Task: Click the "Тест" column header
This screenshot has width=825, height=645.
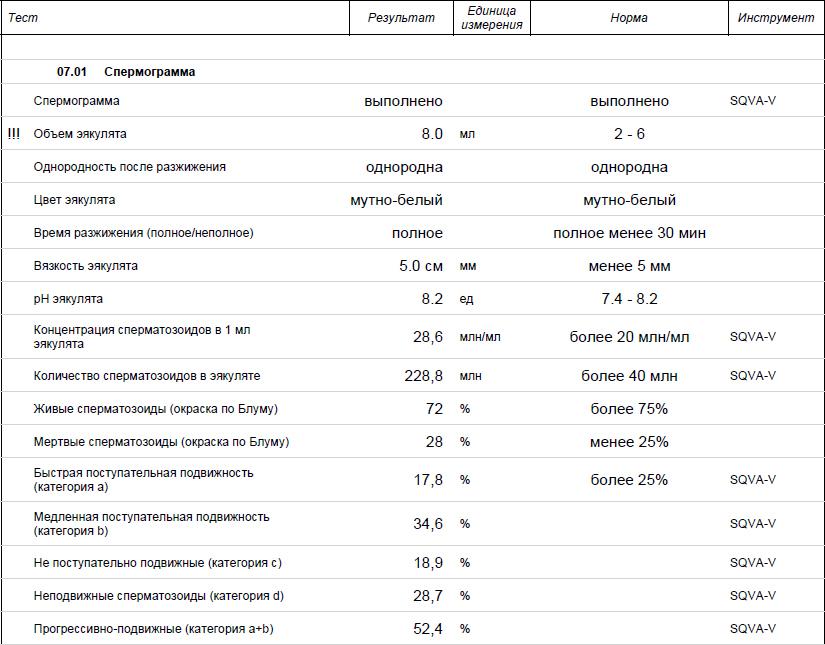Action: pyautogui.click(x=22, y=18)
